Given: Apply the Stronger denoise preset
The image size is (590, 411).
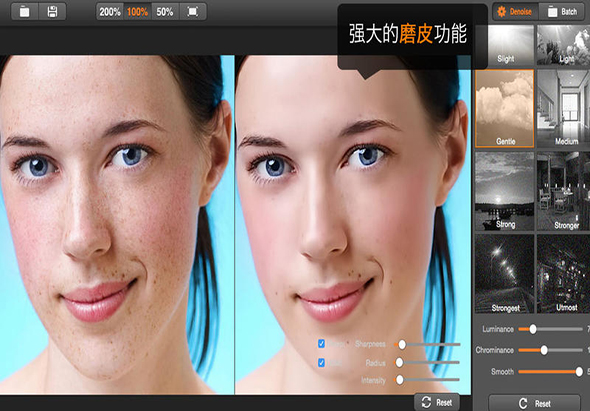Looking at the screenshot, I should pyautogui.click(x=563, y=191).
